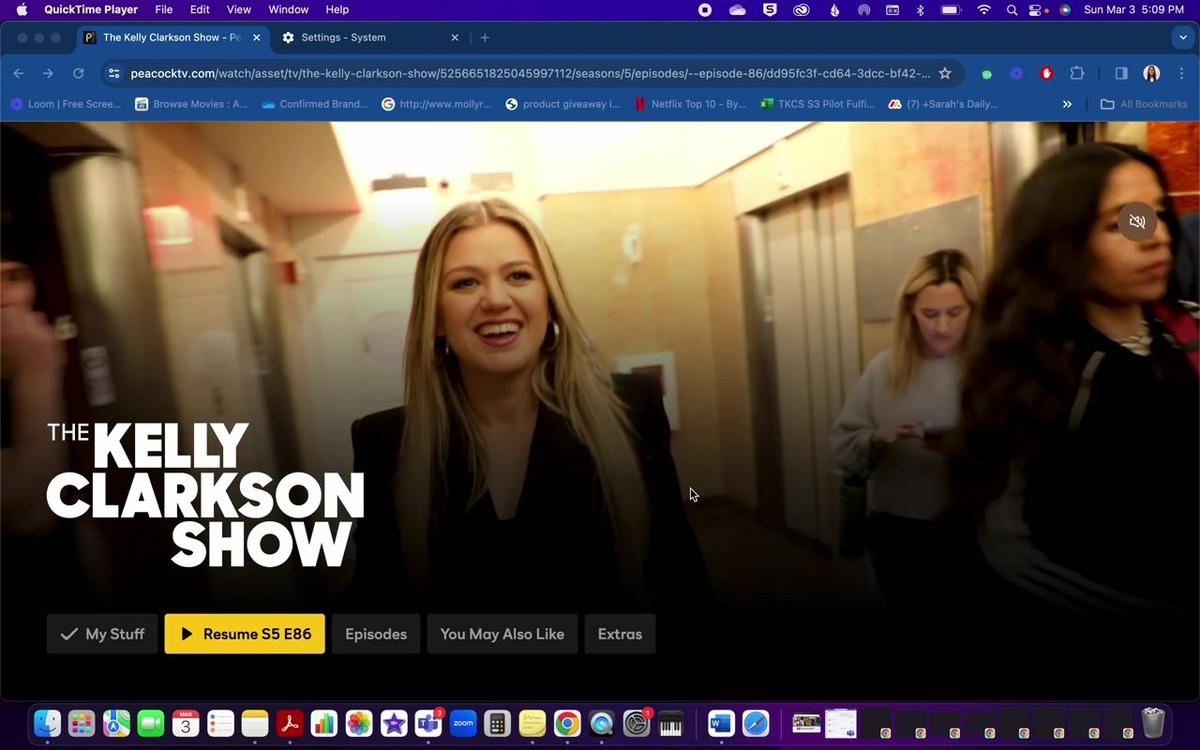Close The Kelly Clarkson Show tab
The width and height of the screenshot is (1200, 750).
coord(257,37)
